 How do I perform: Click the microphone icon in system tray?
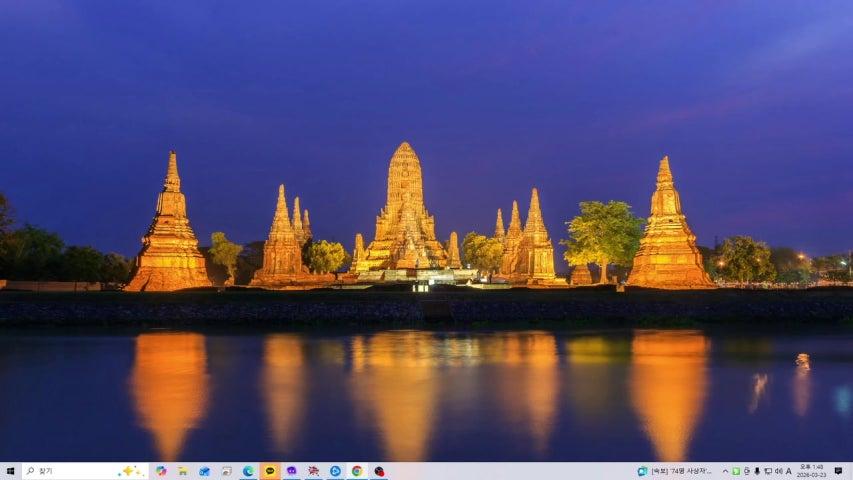click(x=756, y=471)
